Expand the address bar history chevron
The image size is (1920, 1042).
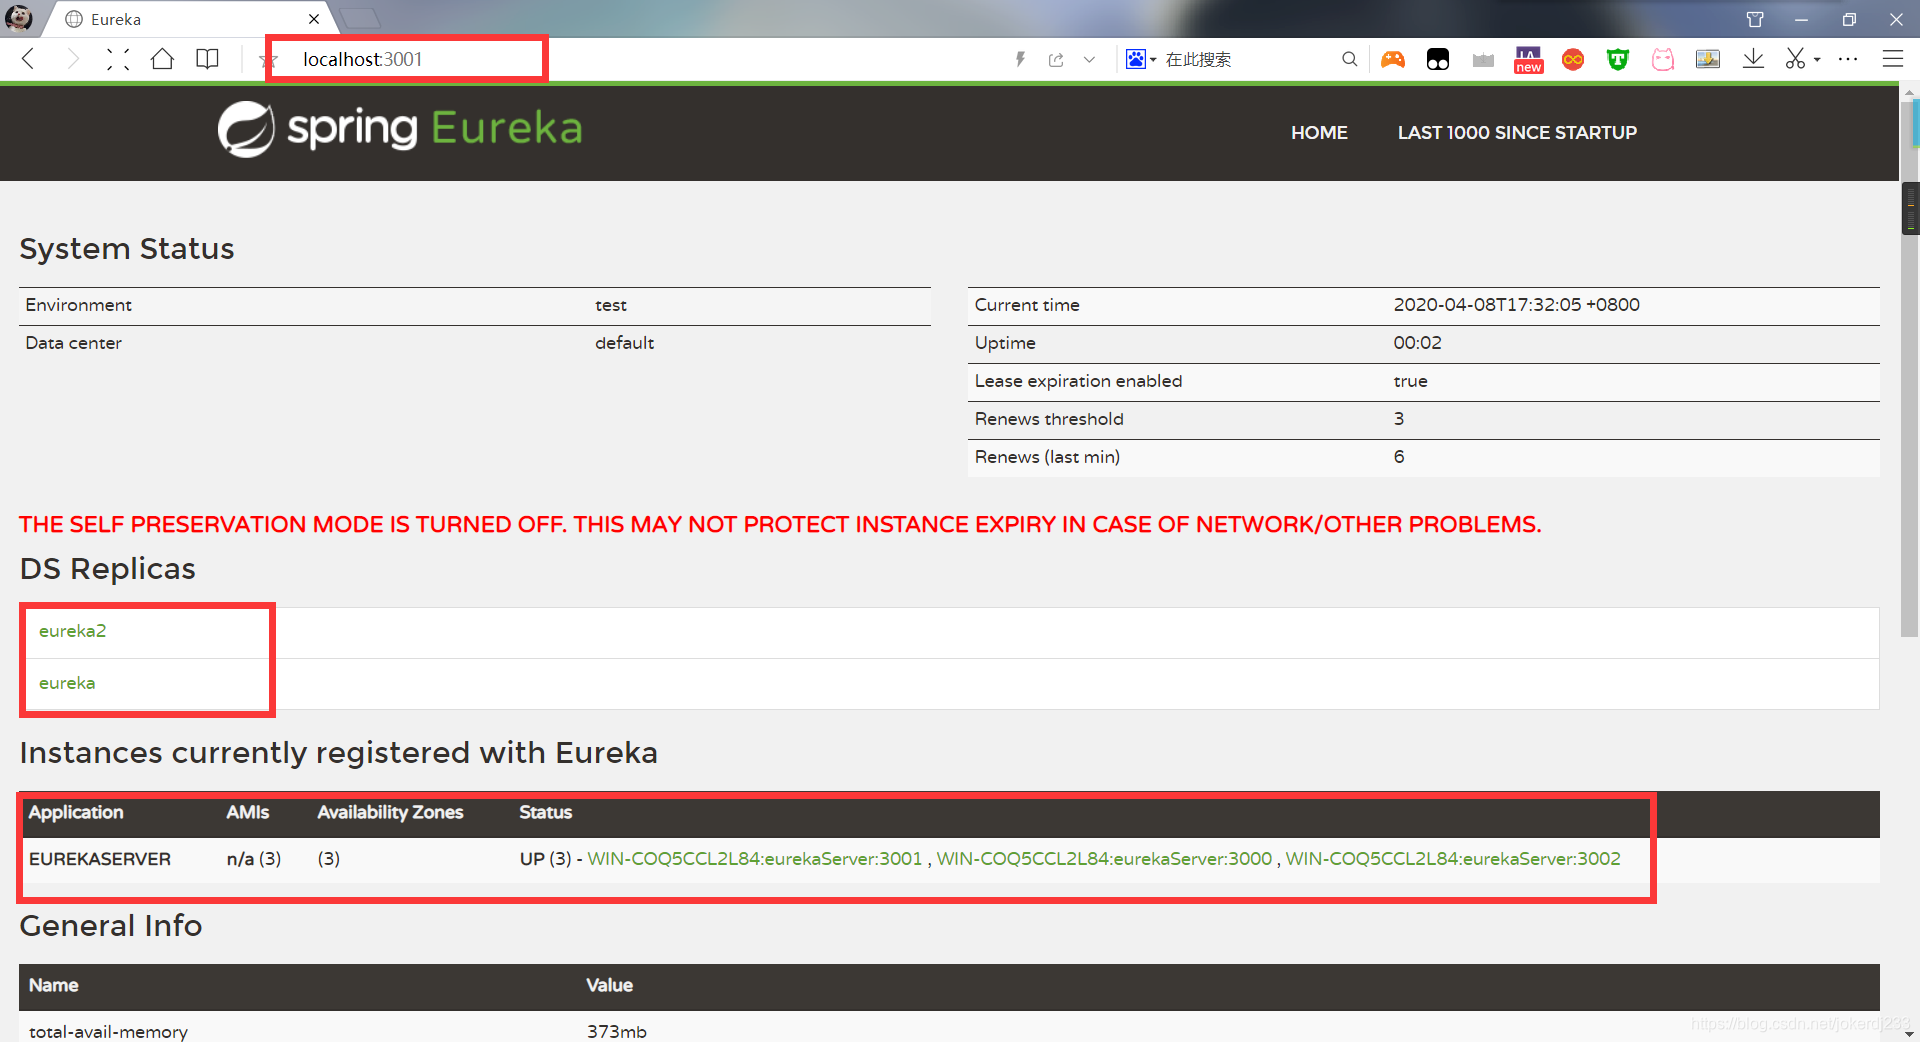(x=1089, y=60)
